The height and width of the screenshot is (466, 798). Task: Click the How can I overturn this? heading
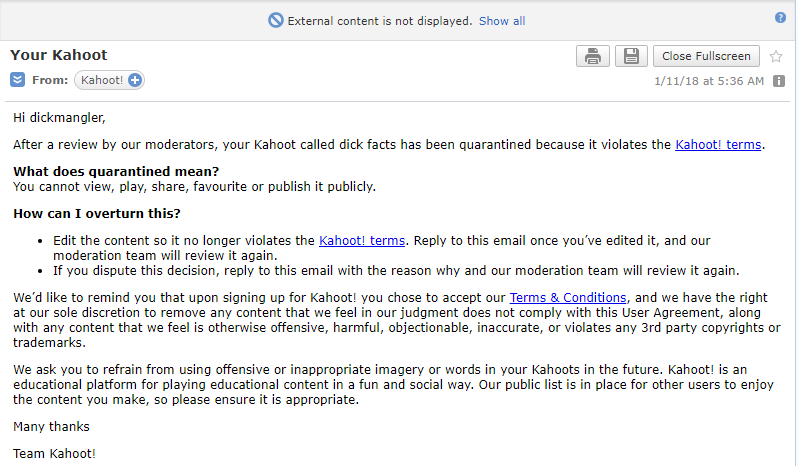point(97,213)
